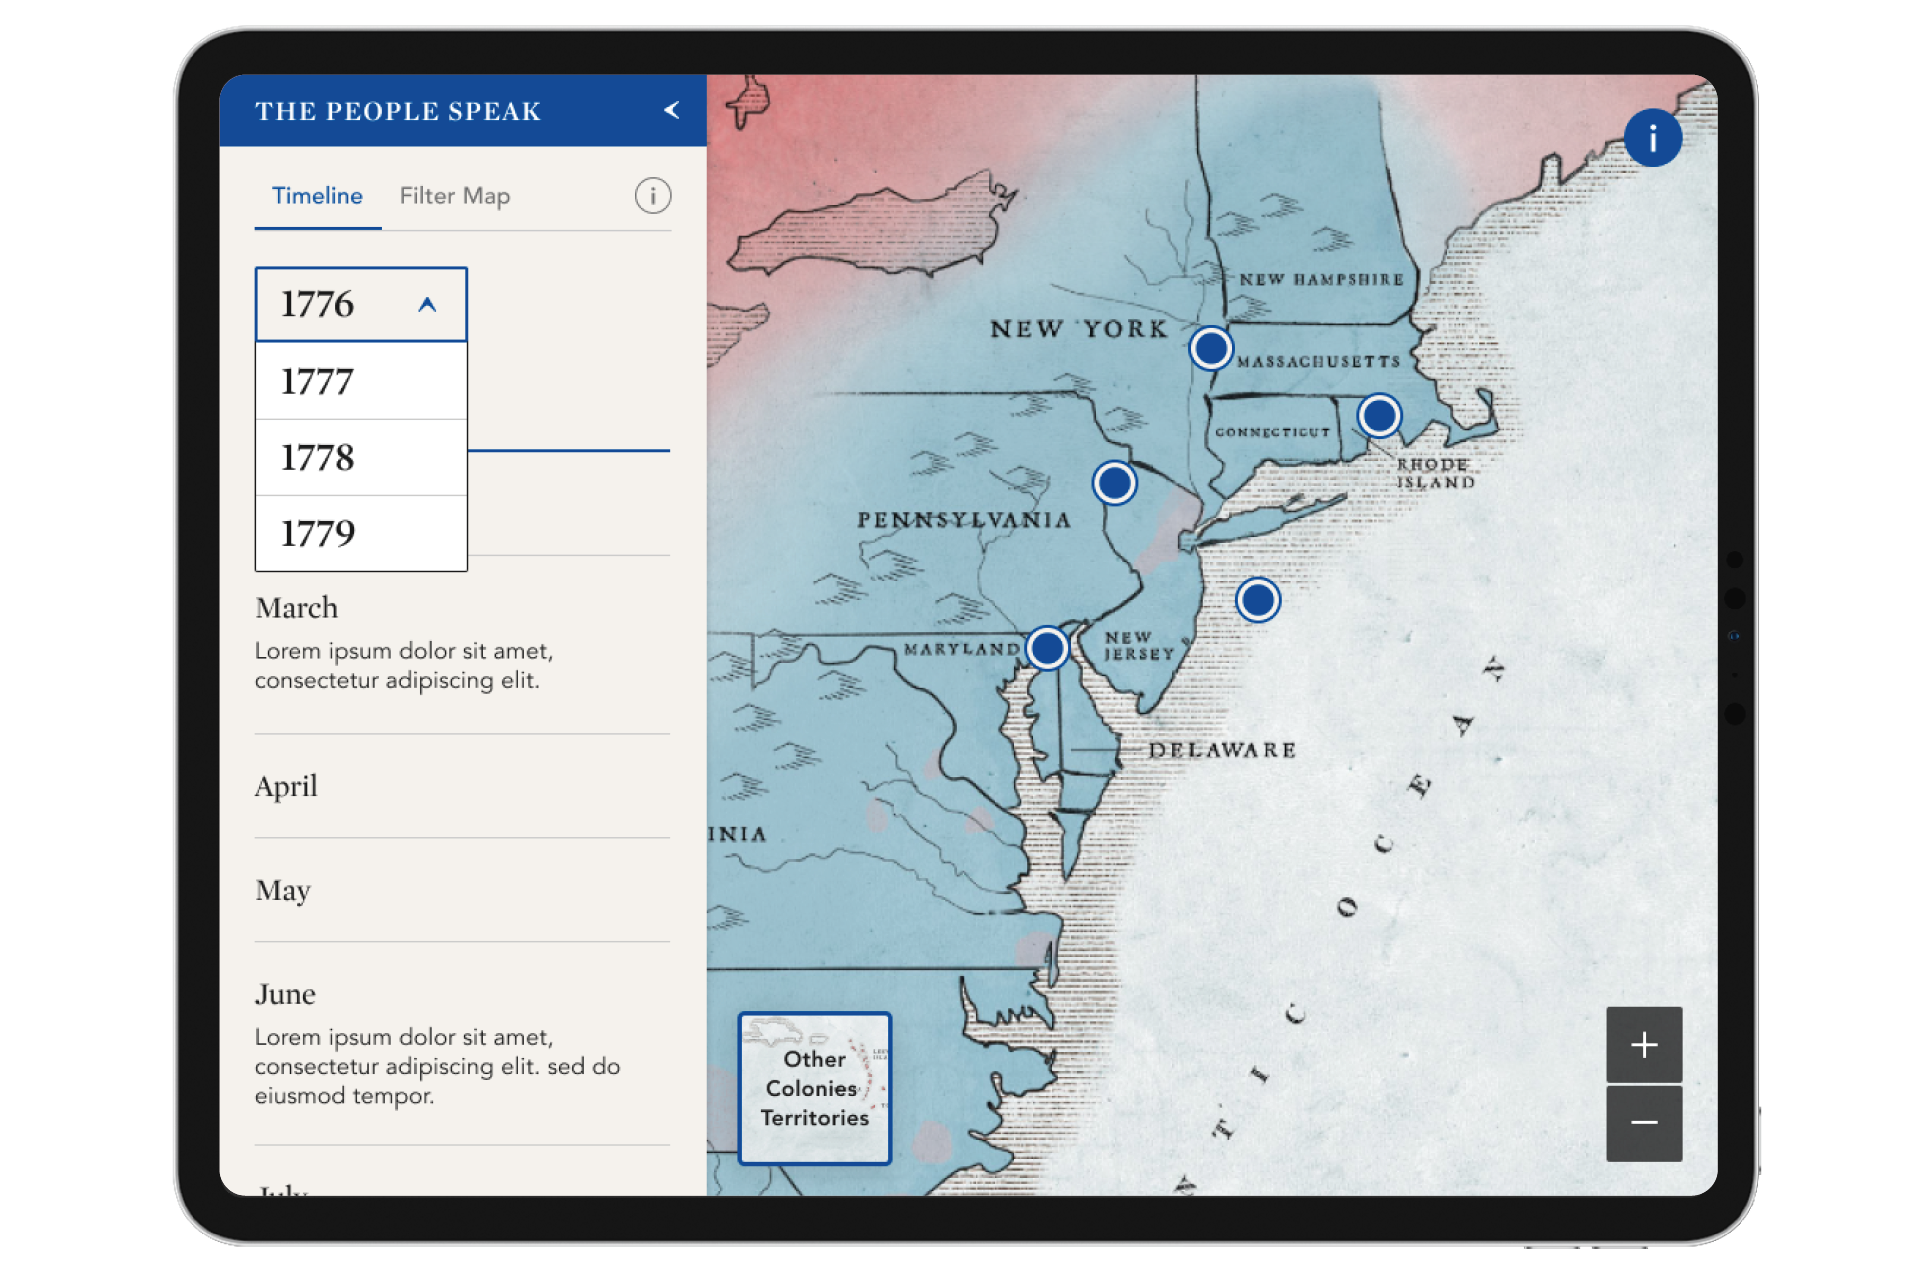Image resolution: width=1925 pixels, height=1275 pixels.
Task: Select the map marker in Rhode Island
Action: 1379,414
